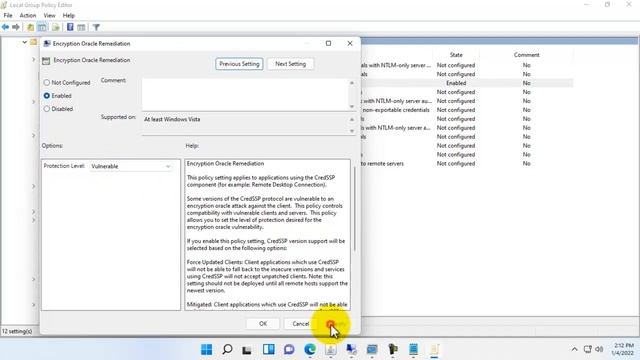The width and height of the screenshot is (640, 360).
Task: Click the Back arrow in the toolbar
Action: click(5, 27)
